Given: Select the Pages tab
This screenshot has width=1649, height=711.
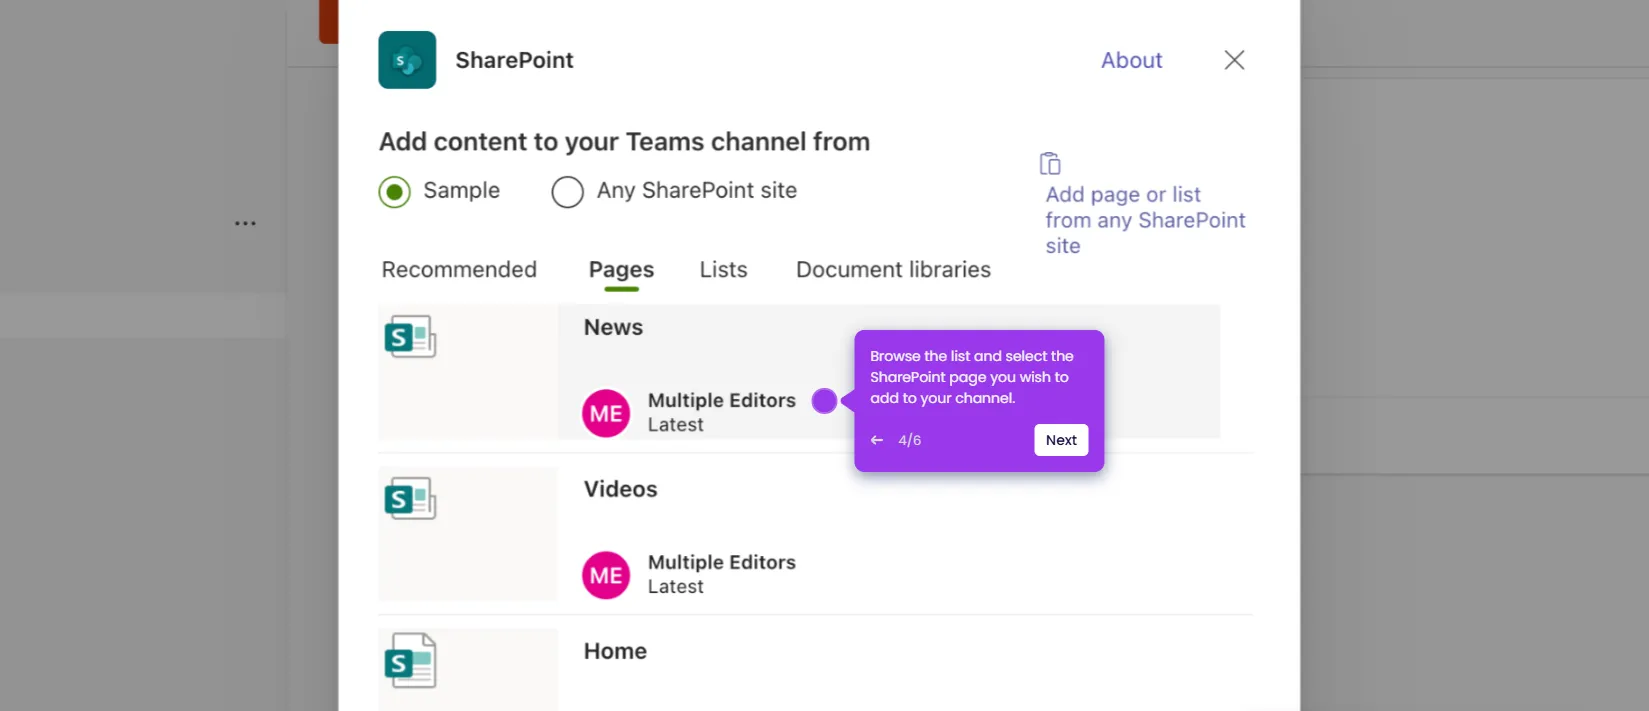Looking at the screenshot, I should tap(621, 270).
